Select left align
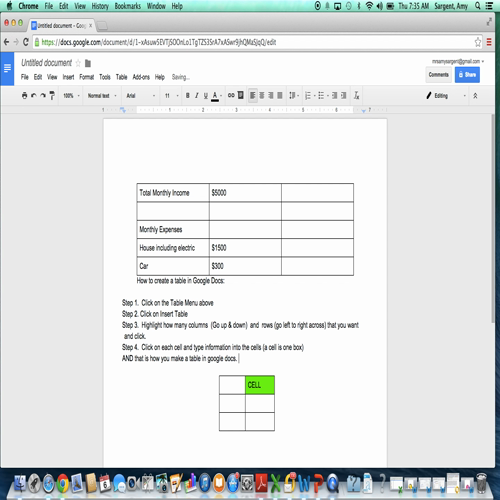Screen dimensions: 500x500 (x=253, y=96)
